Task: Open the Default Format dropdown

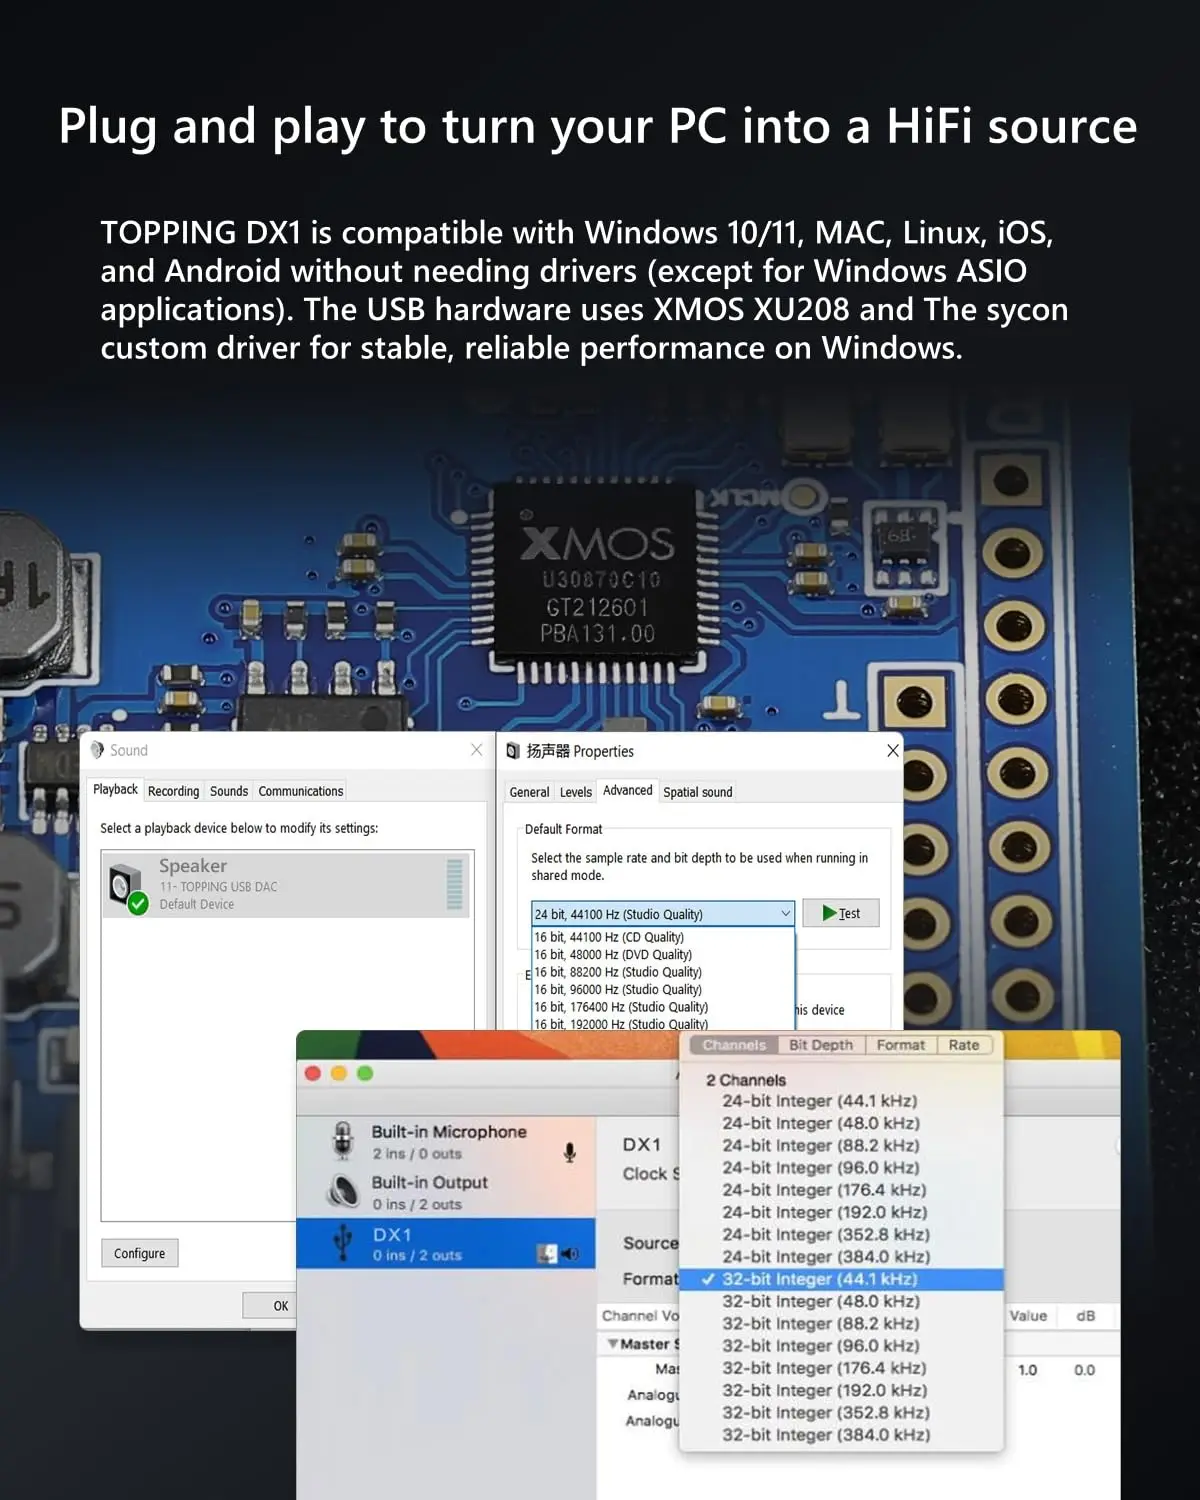Action: [786, 913]
